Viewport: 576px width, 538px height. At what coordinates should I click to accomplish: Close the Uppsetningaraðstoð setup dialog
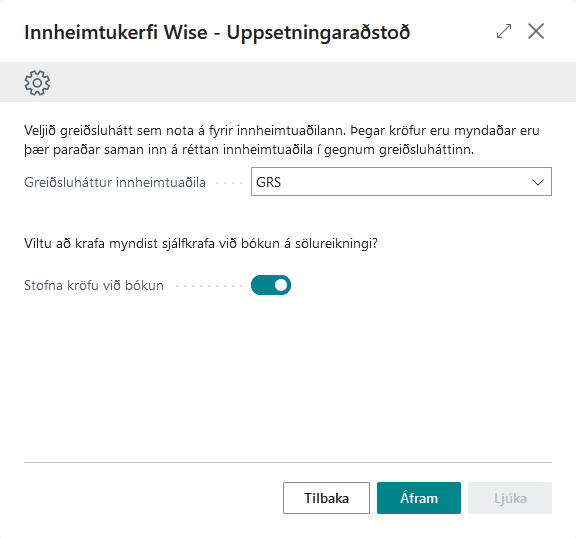pos(536,31)
